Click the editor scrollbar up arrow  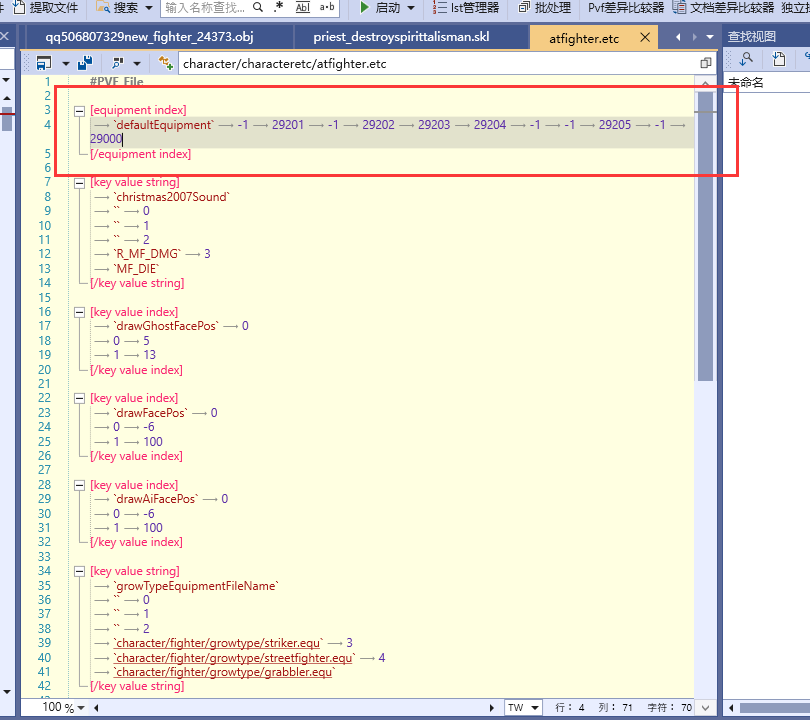pyautogui.click(x=705, y=83)
